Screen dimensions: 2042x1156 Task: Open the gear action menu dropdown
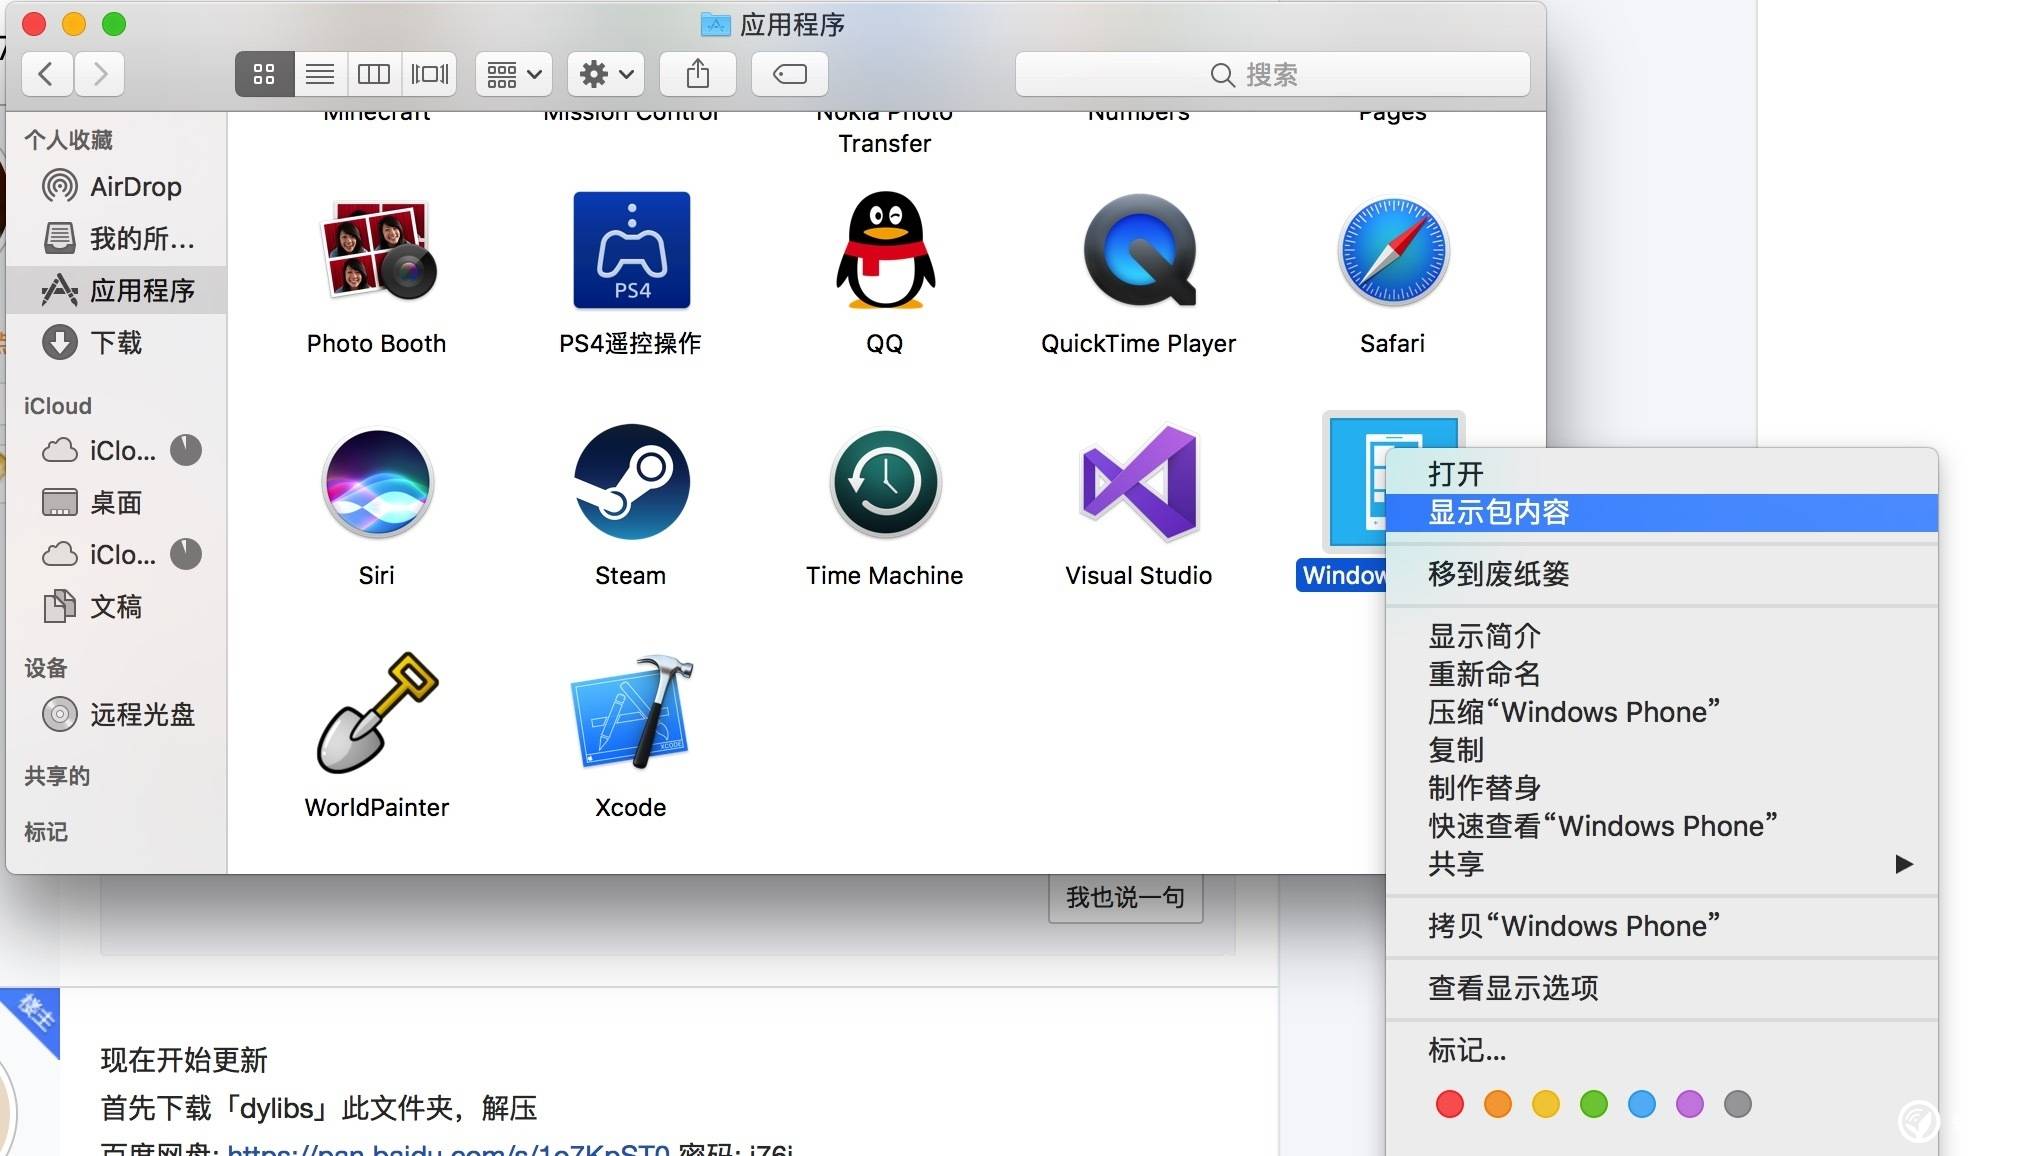[606, 74]
